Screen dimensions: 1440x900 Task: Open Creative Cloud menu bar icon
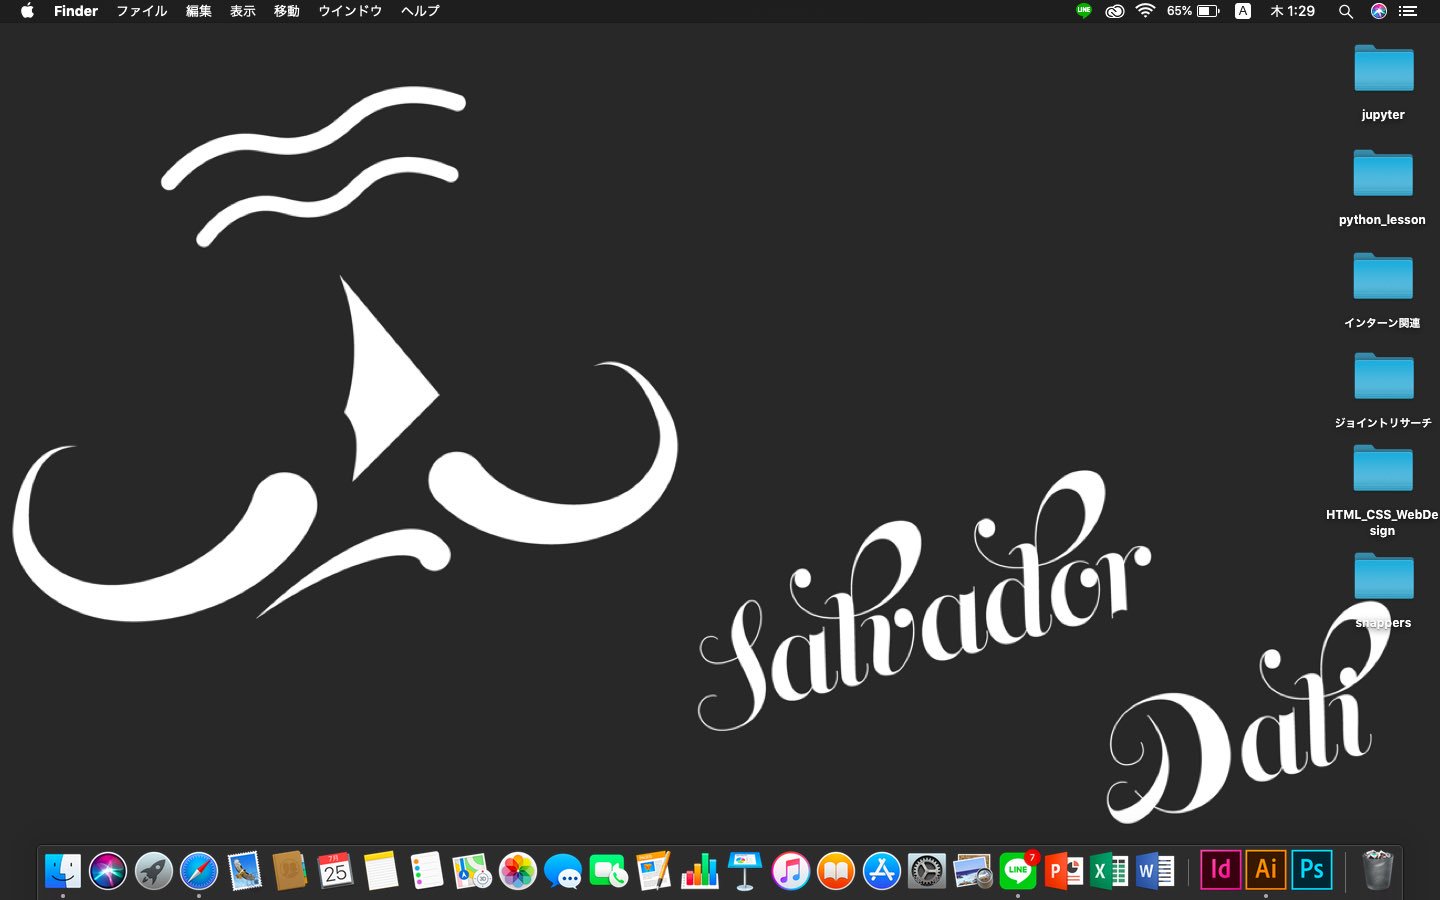point(1114,11)
